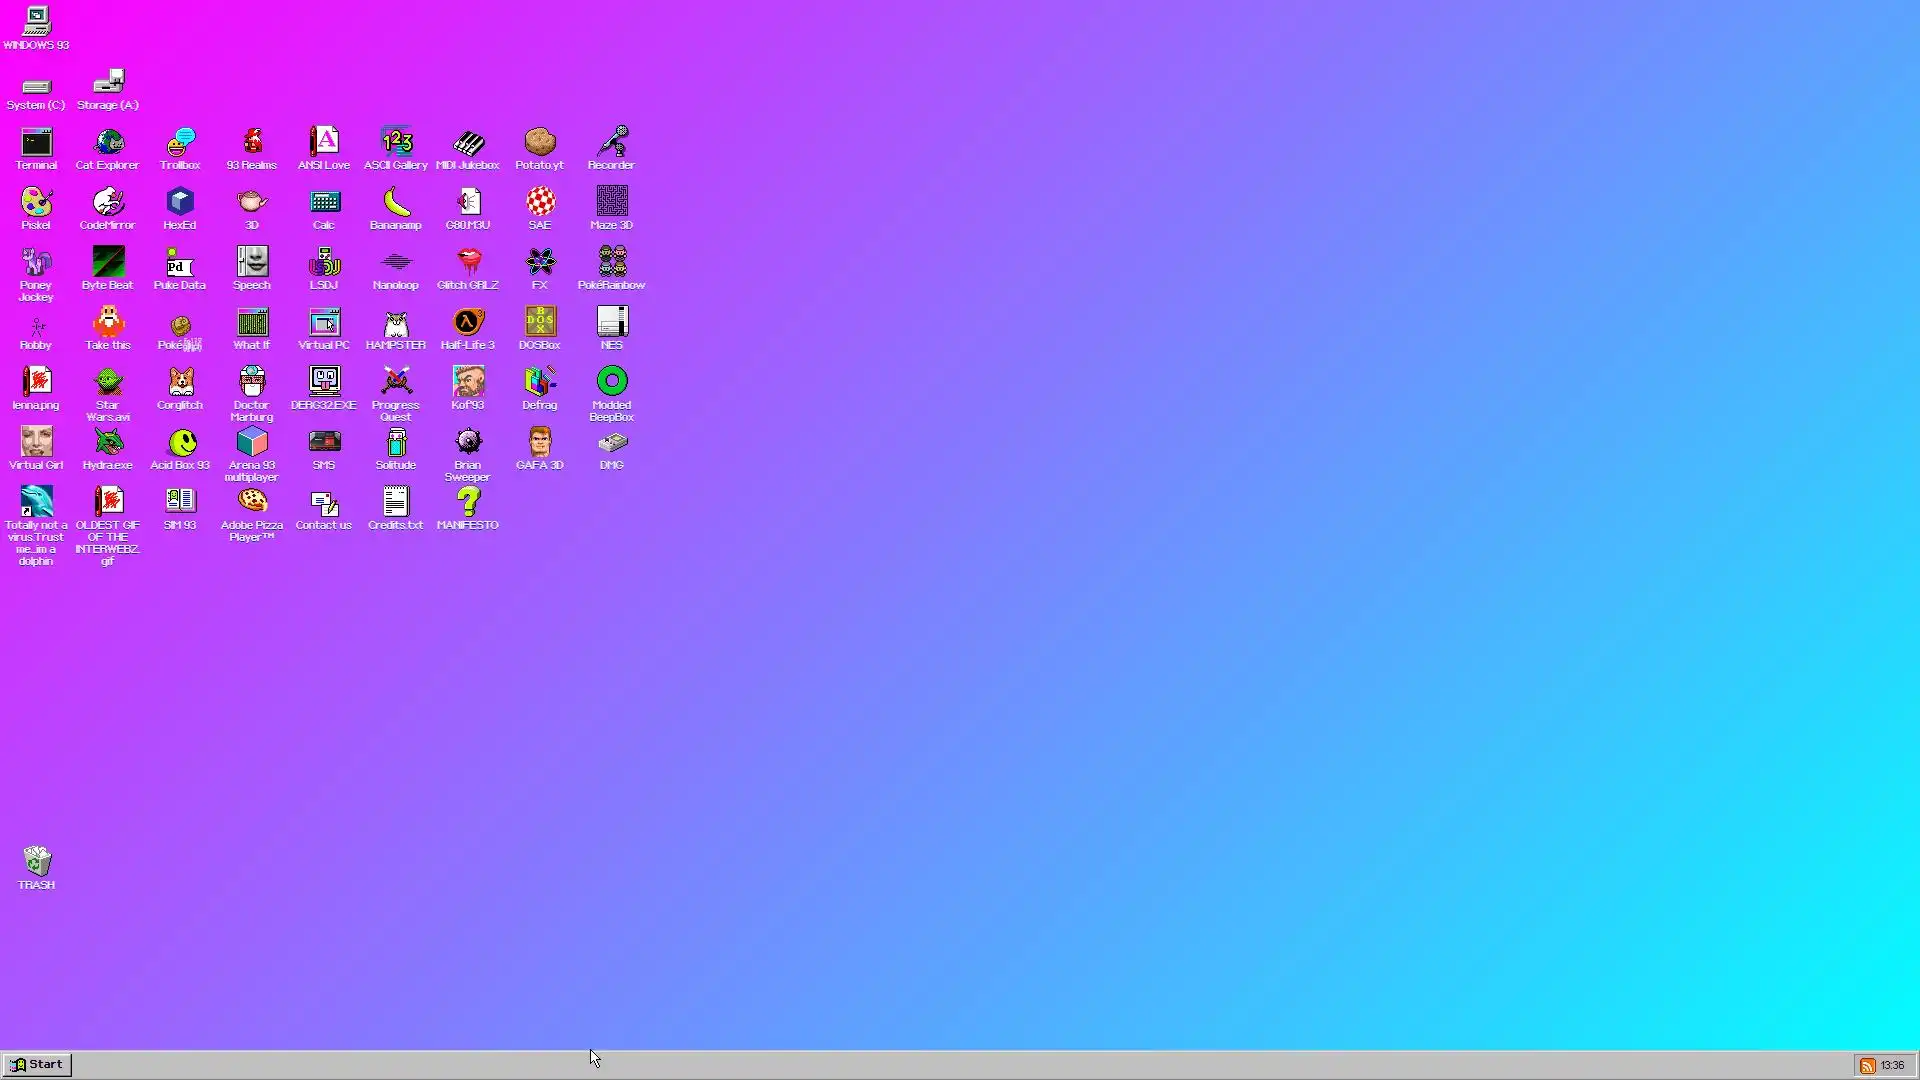The height and width of the screenshot is (1080, 1920).
Task: Click the Modded BeepBox green ring icon
Action: (x=612, y=382)
